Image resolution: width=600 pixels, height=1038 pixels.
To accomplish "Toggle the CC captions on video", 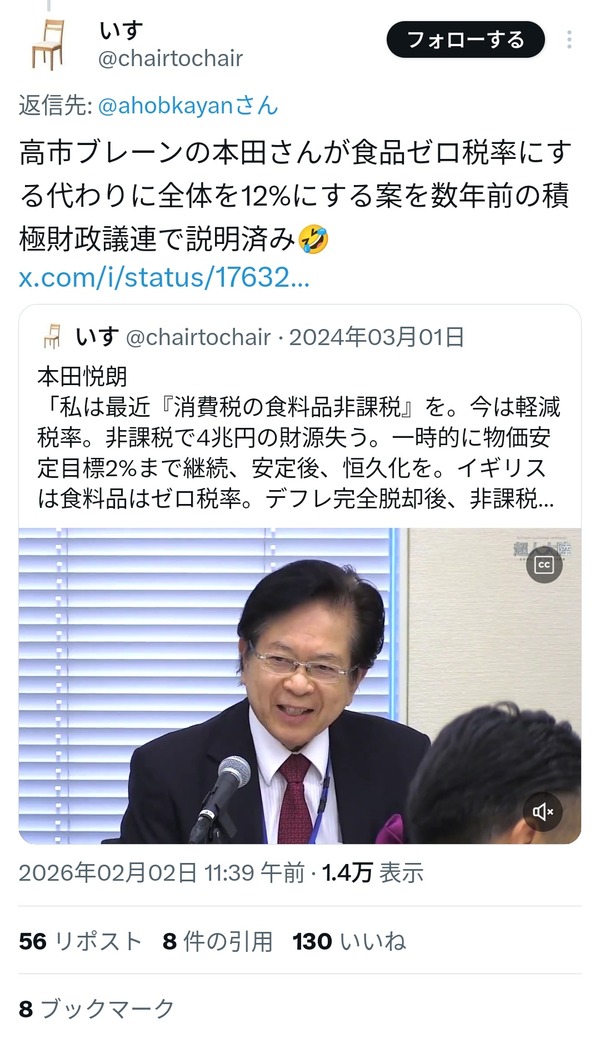I will [x=544, y=565].
